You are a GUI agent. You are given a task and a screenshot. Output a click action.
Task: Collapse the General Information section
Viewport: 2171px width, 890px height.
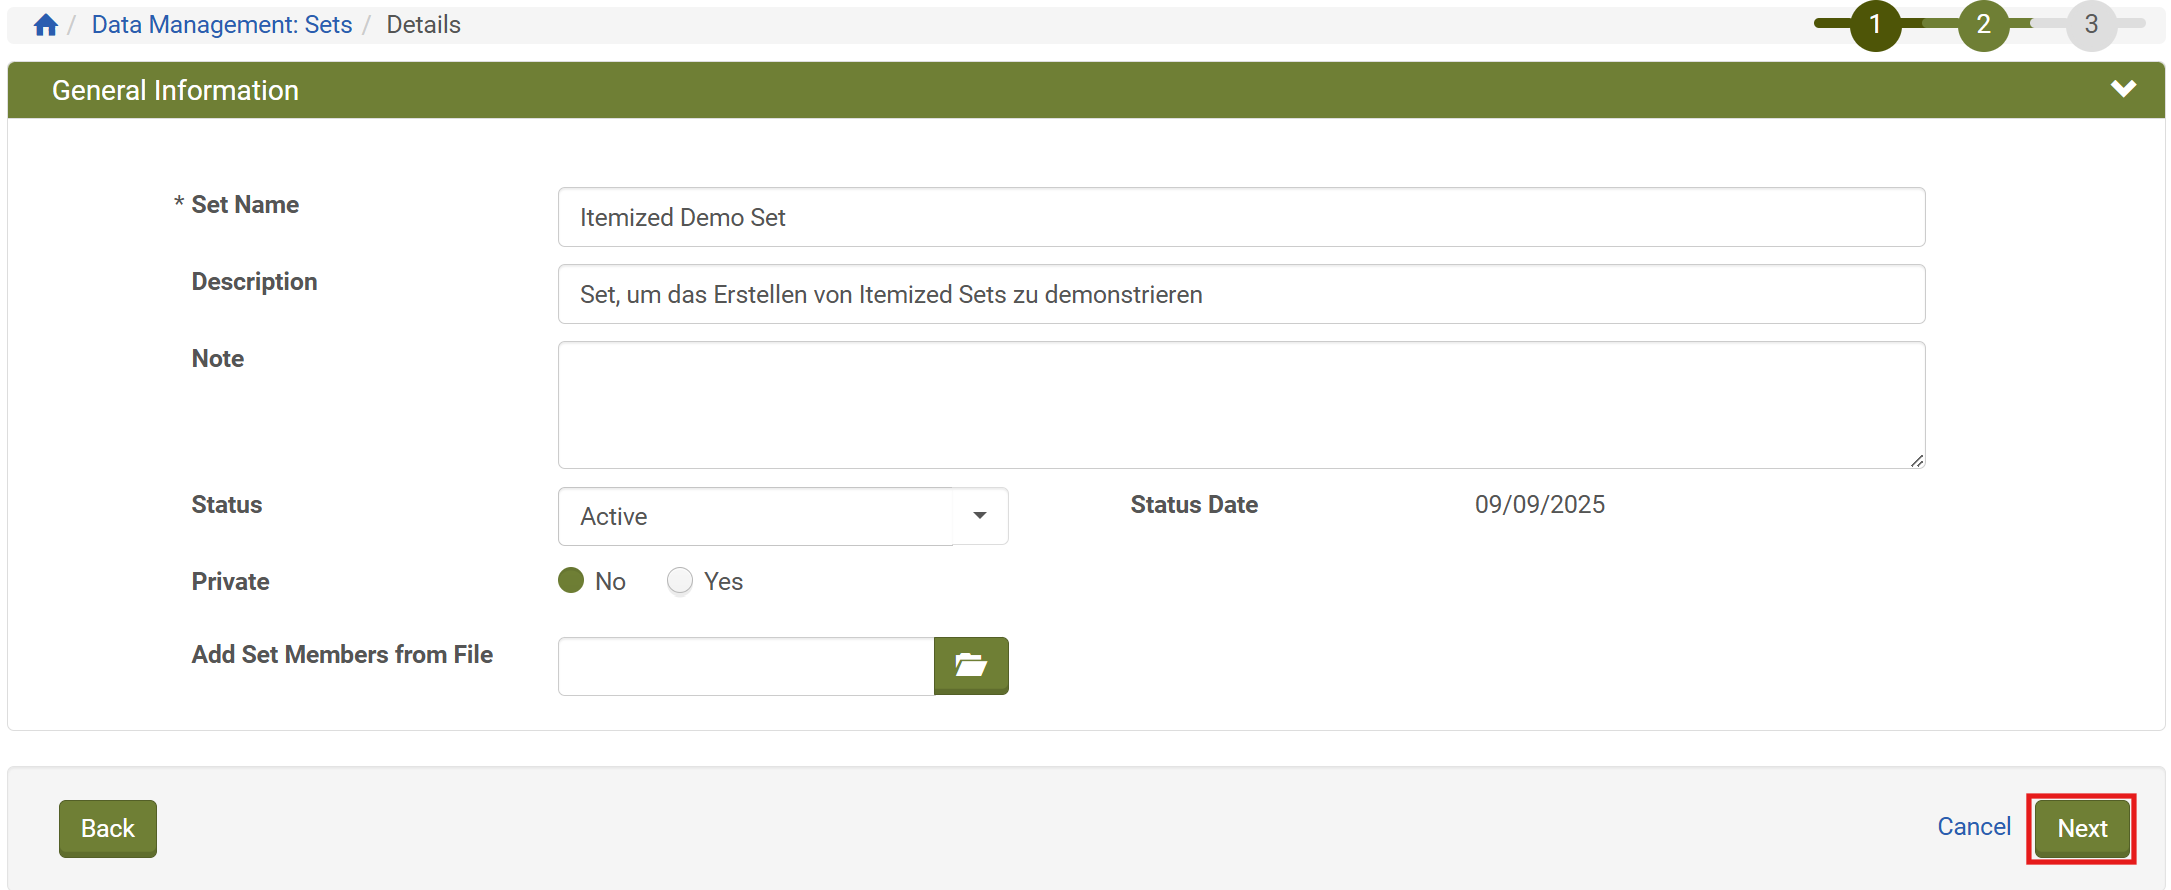tap(2124, 89)
